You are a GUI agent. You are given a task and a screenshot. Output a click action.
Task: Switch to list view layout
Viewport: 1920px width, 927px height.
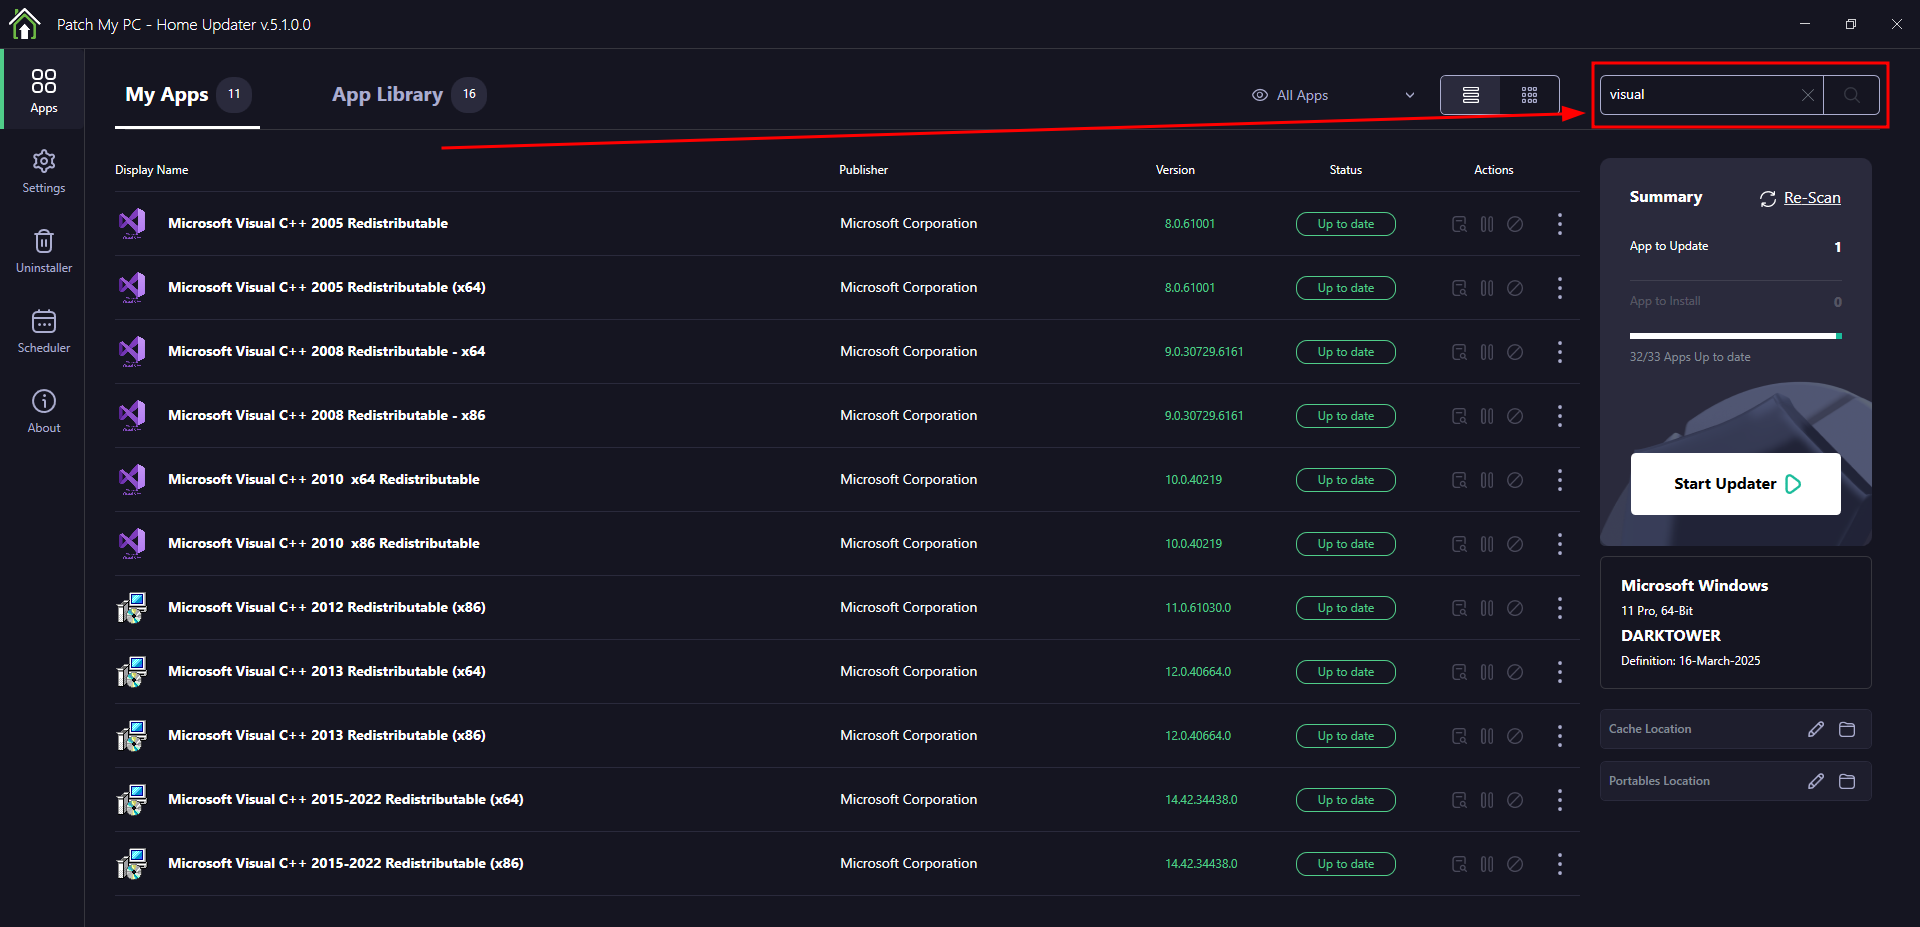[x=1470, y=95]
